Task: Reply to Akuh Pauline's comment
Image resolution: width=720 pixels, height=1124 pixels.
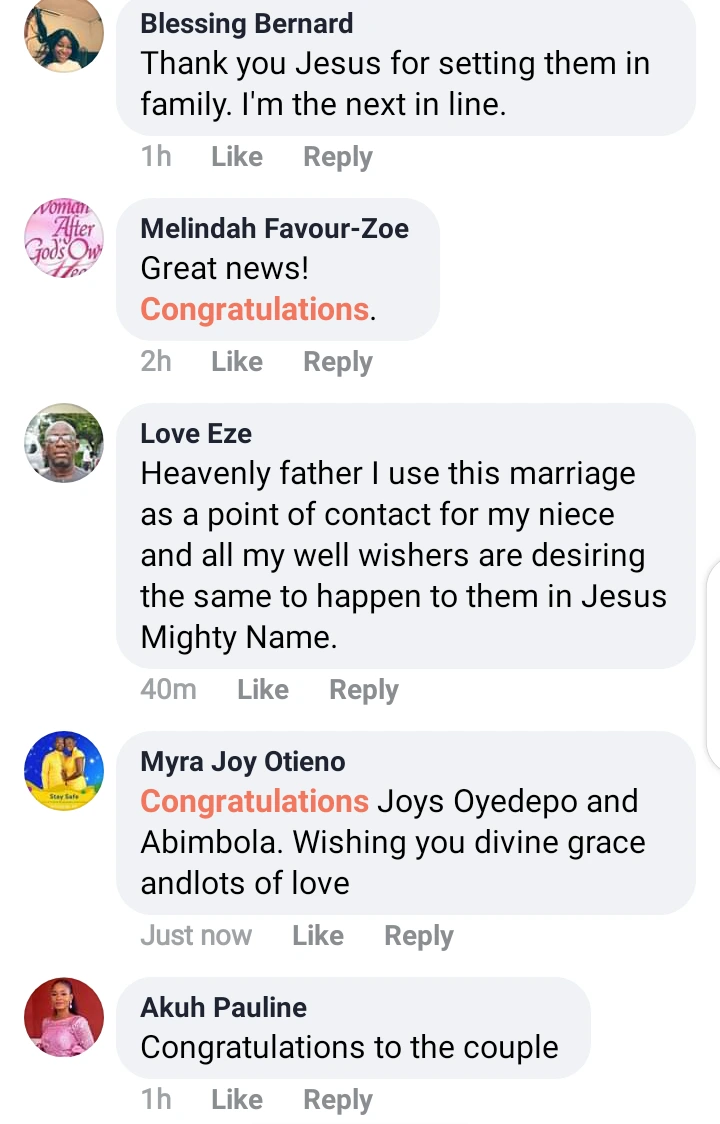Action: tap(338, 1100)
